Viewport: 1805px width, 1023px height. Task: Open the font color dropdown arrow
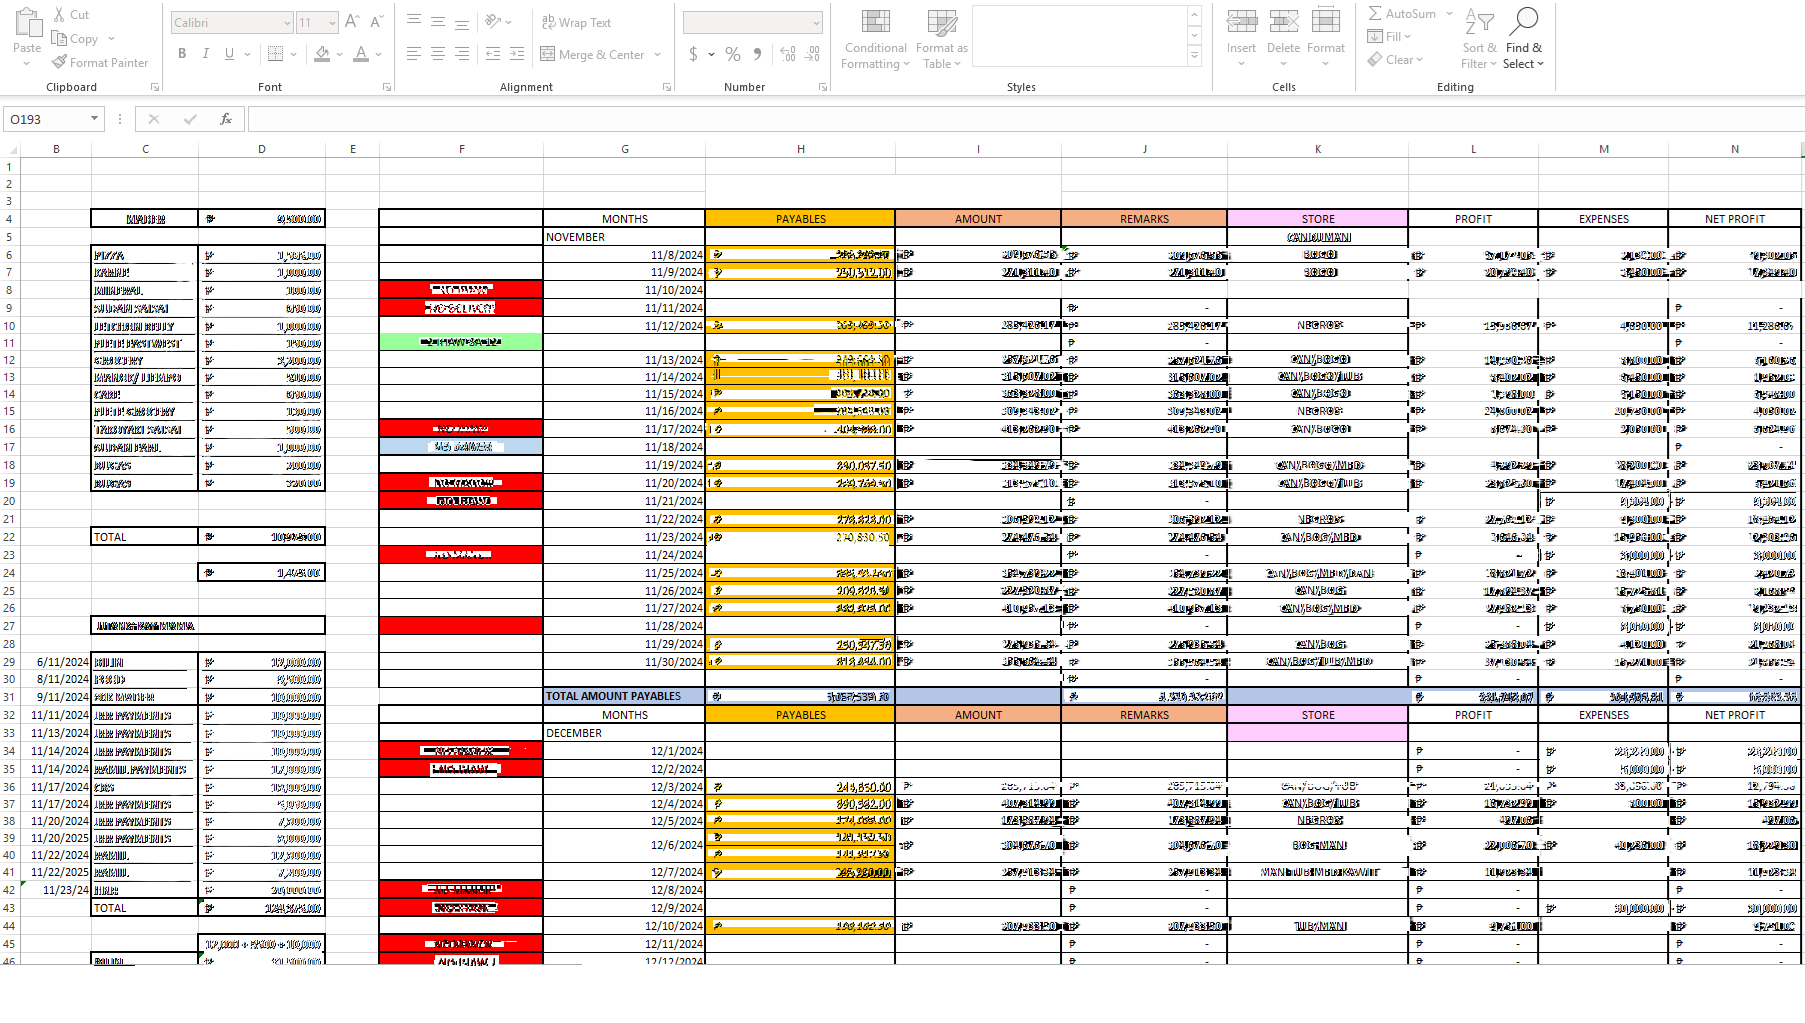pyautogui.click(x=379, y=54)
